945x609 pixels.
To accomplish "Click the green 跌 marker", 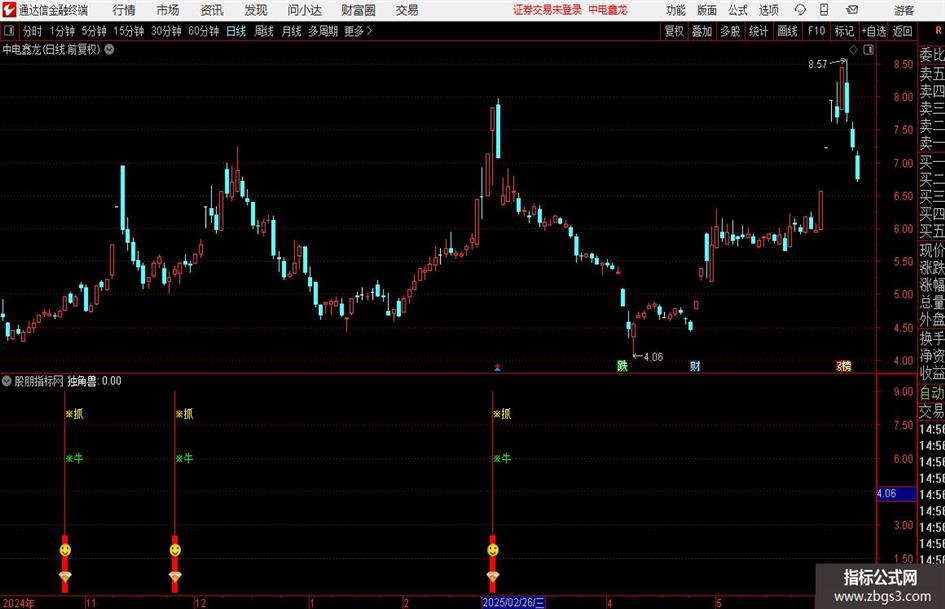I will pyautogui.click(x=622, y=366).
